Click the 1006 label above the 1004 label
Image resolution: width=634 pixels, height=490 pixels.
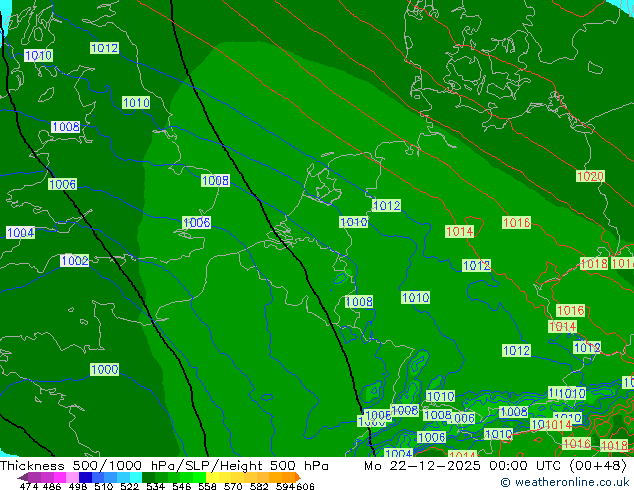(62, 185)
